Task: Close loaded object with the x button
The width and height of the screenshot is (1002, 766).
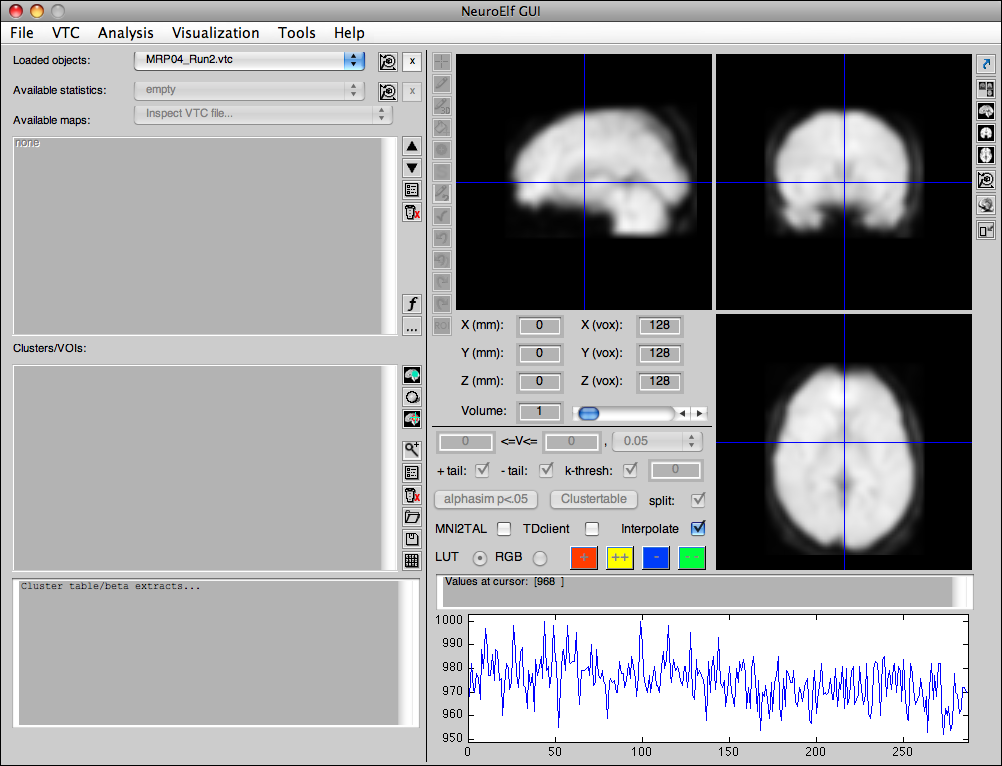Action: pyautogui.click(x=412, y=62)
